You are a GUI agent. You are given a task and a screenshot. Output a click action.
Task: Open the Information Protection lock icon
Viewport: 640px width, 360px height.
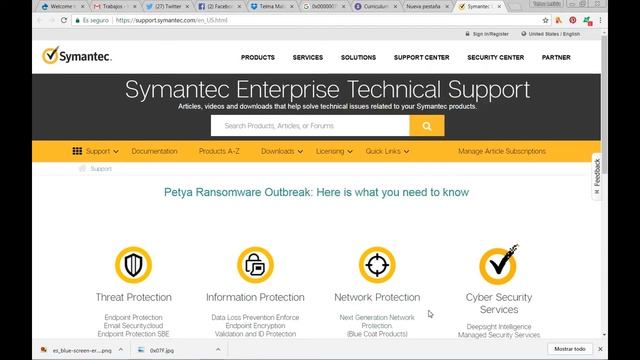pyautogui.click(x=255, y=265)
